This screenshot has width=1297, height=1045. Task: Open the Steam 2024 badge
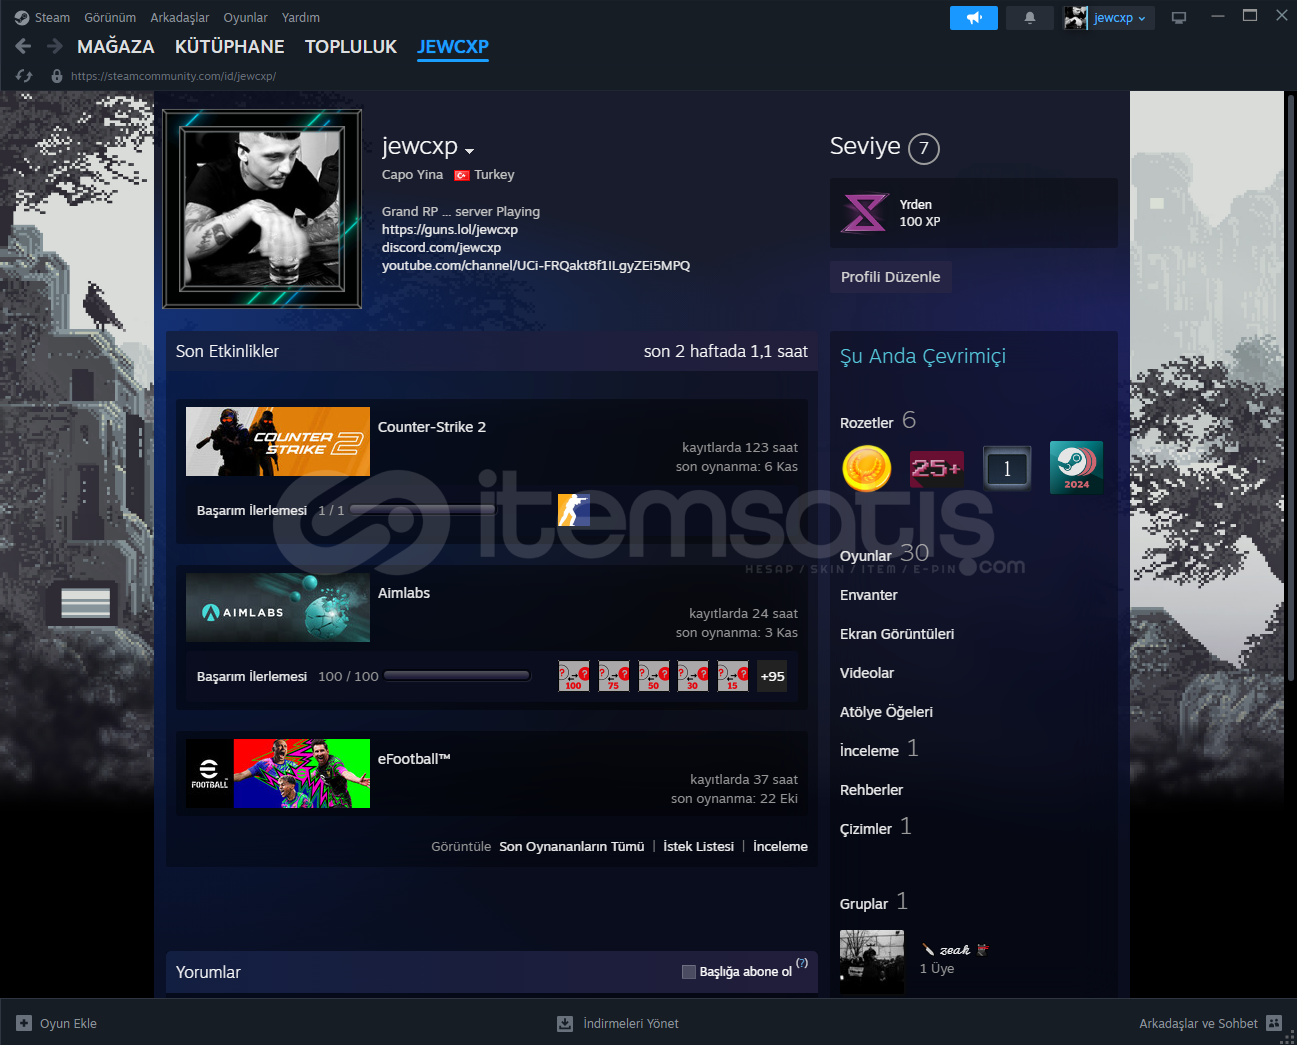point(1076,468)
